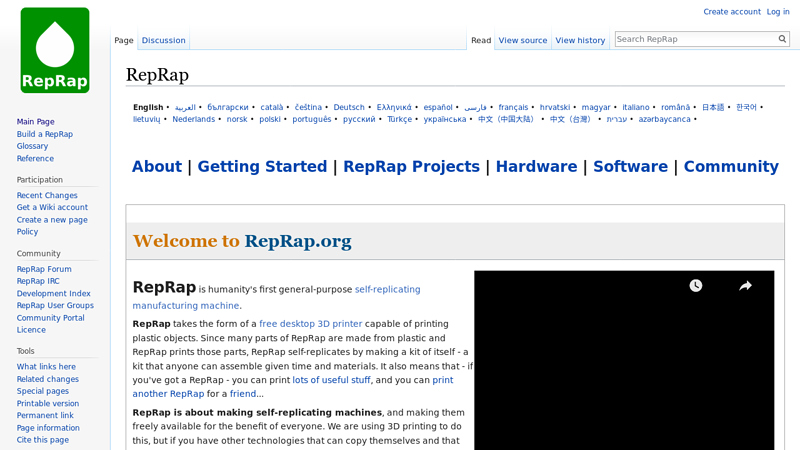
Task: Switch to the Page tab
Action: (124, 40)
